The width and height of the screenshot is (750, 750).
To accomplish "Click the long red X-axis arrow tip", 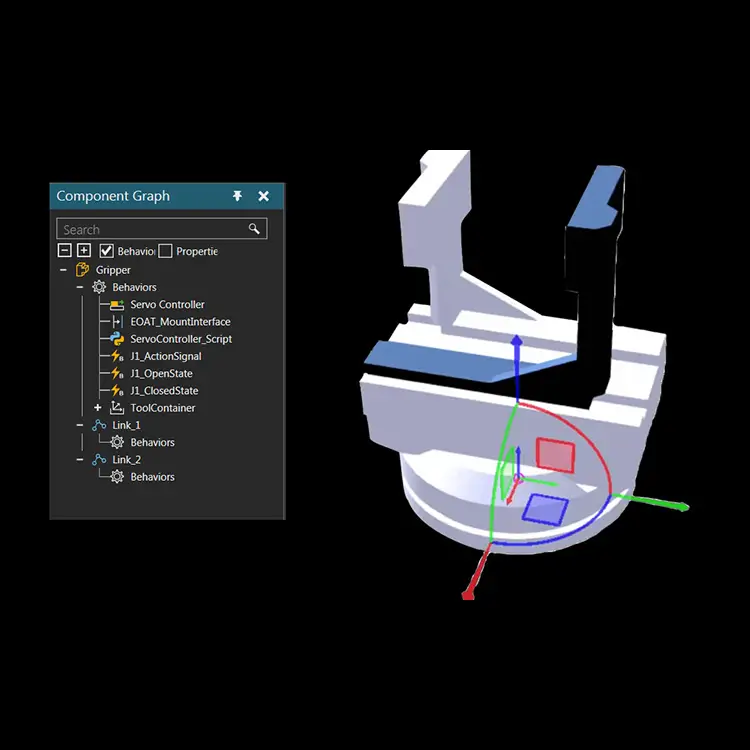I will 468,594.
